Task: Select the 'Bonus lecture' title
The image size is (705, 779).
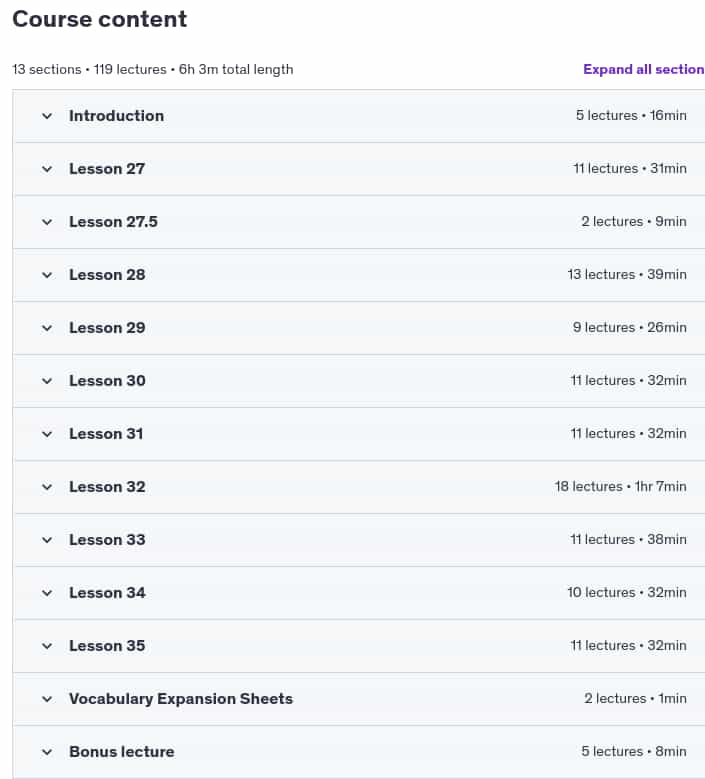Action: pos(122,752)
